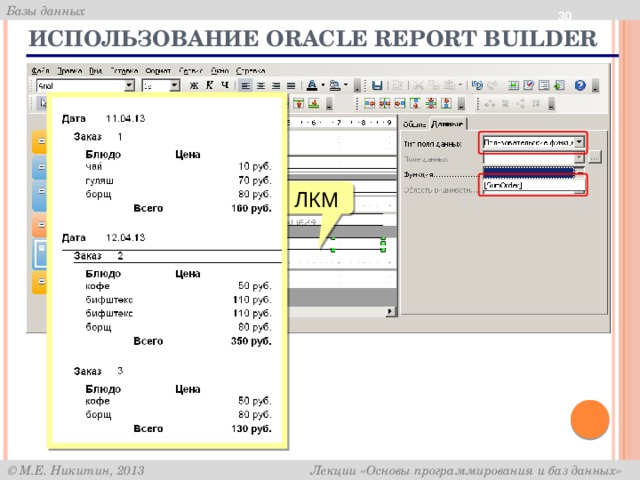Click the green grid add-field icon
The height and width of the screenshot is (480, 640).
(513, 85)
